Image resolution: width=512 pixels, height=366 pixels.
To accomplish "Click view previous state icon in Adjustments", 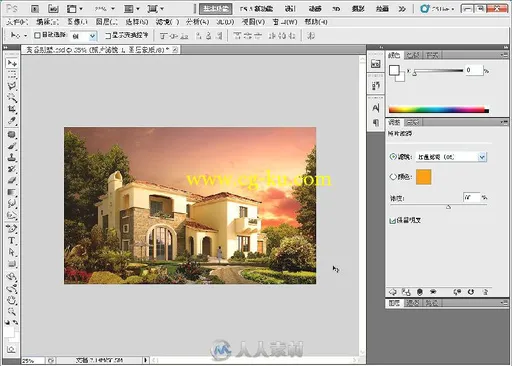I will pyautogui.click(x=457, y=292).
